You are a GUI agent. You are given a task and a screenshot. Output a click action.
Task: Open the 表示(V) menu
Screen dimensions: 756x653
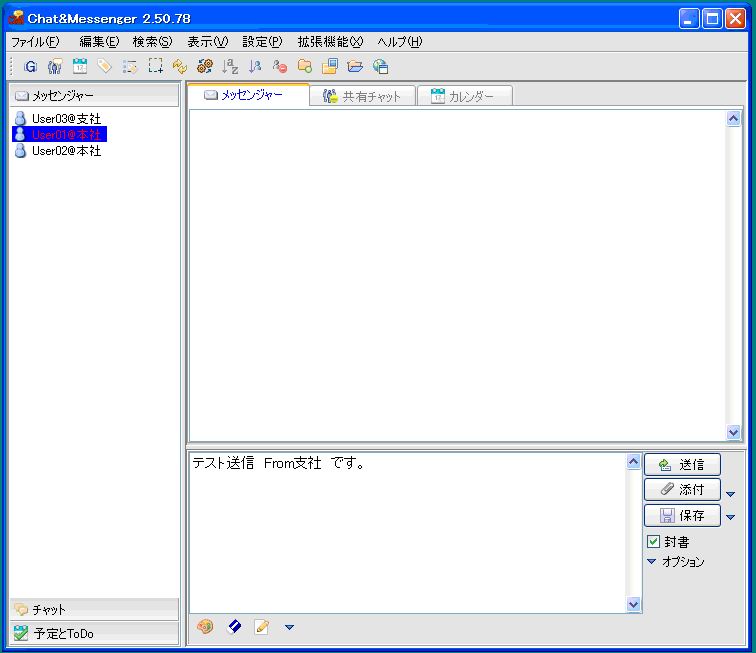tap(208, 42)
